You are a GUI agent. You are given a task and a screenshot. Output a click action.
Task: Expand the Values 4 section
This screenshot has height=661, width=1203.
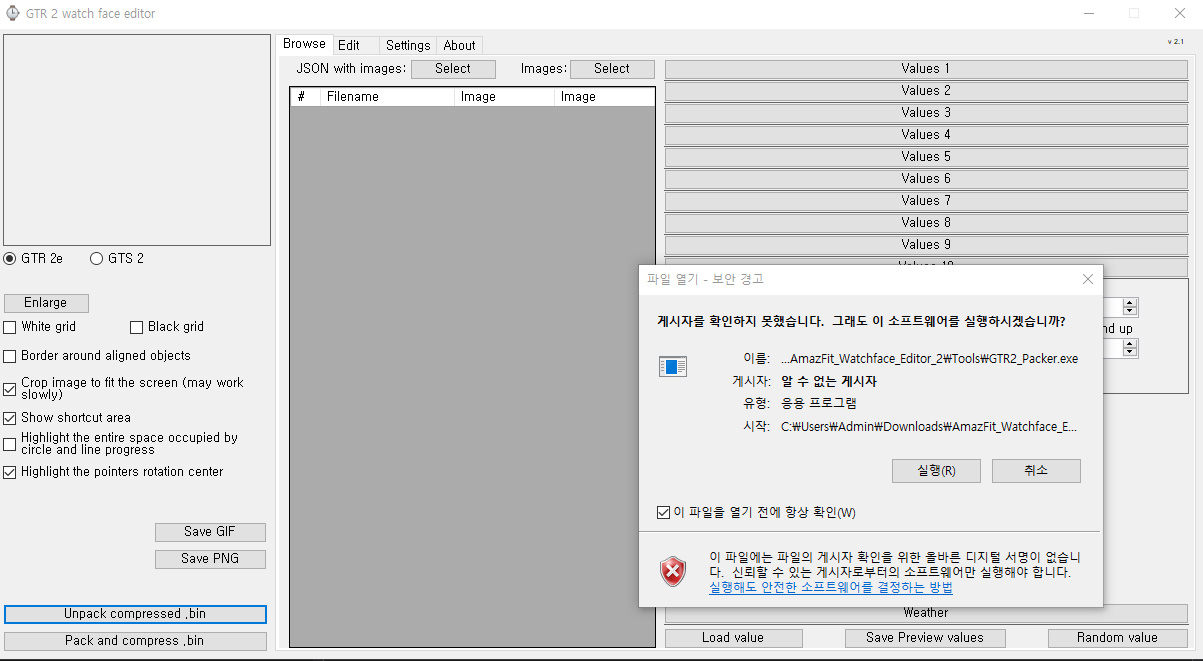[x=926, y=135]
